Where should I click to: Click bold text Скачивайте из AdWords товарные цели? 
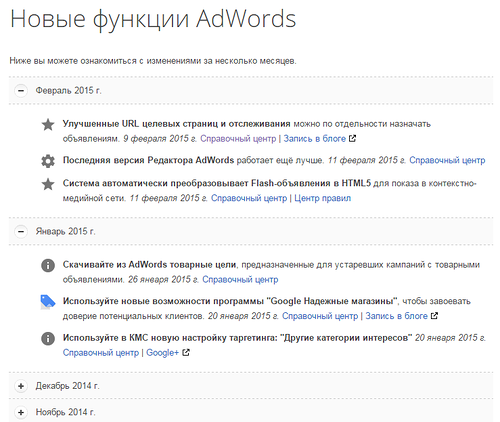(x=149, y=265)
